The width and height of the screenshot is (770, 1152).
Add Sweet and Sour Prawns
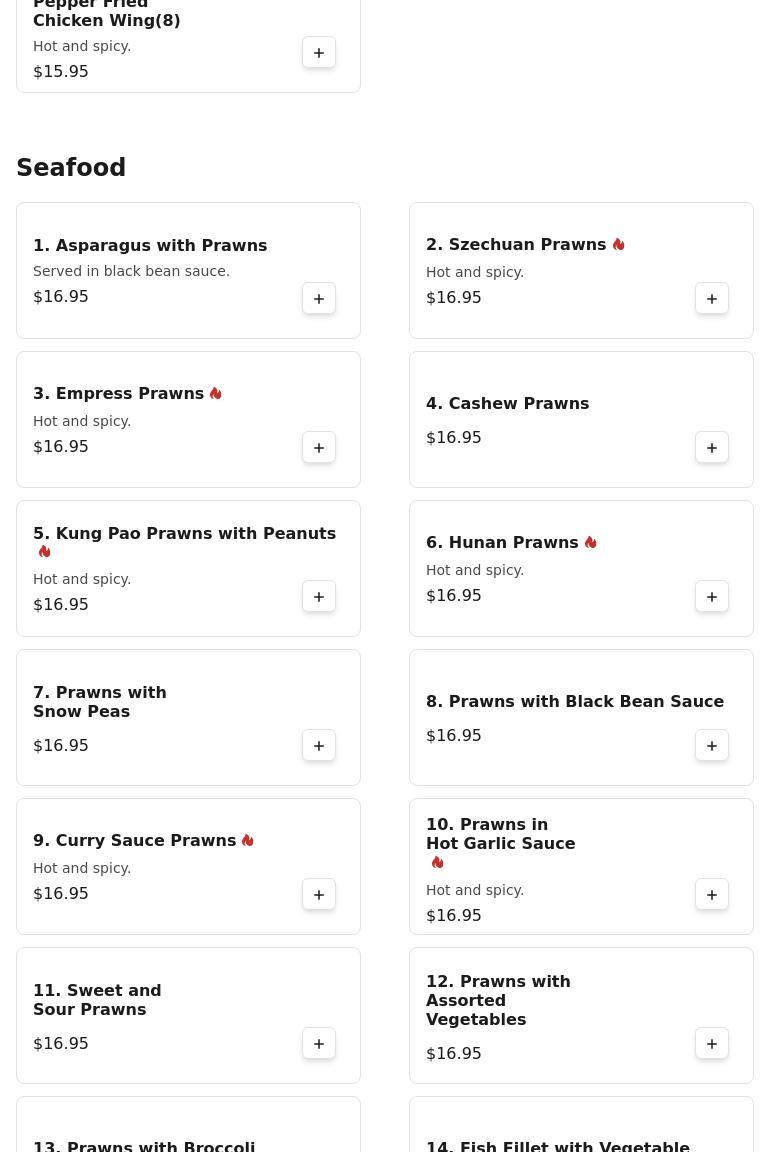coord(319,1044)
